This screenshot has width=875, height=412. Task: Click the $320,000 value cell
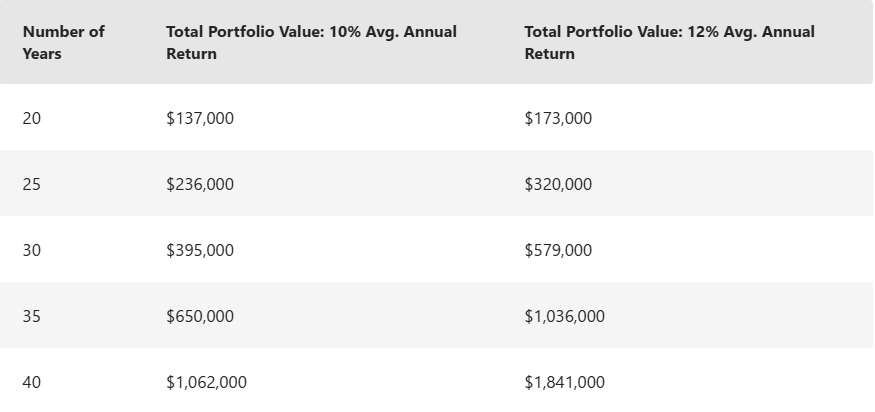point(558,184)
